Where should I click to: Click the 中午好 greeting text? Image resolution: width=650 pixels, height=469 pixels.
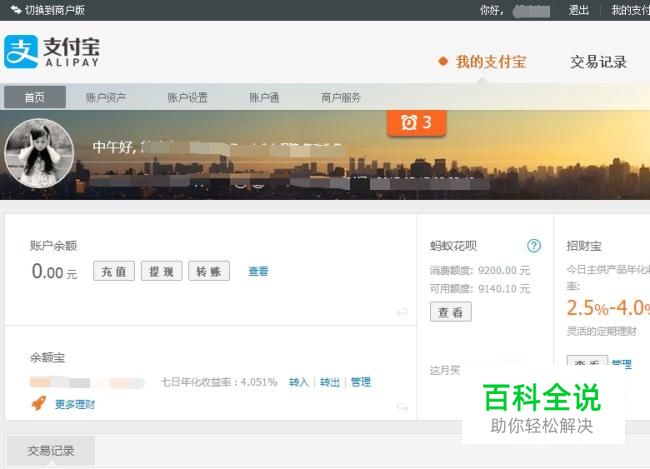pos(114,147)
